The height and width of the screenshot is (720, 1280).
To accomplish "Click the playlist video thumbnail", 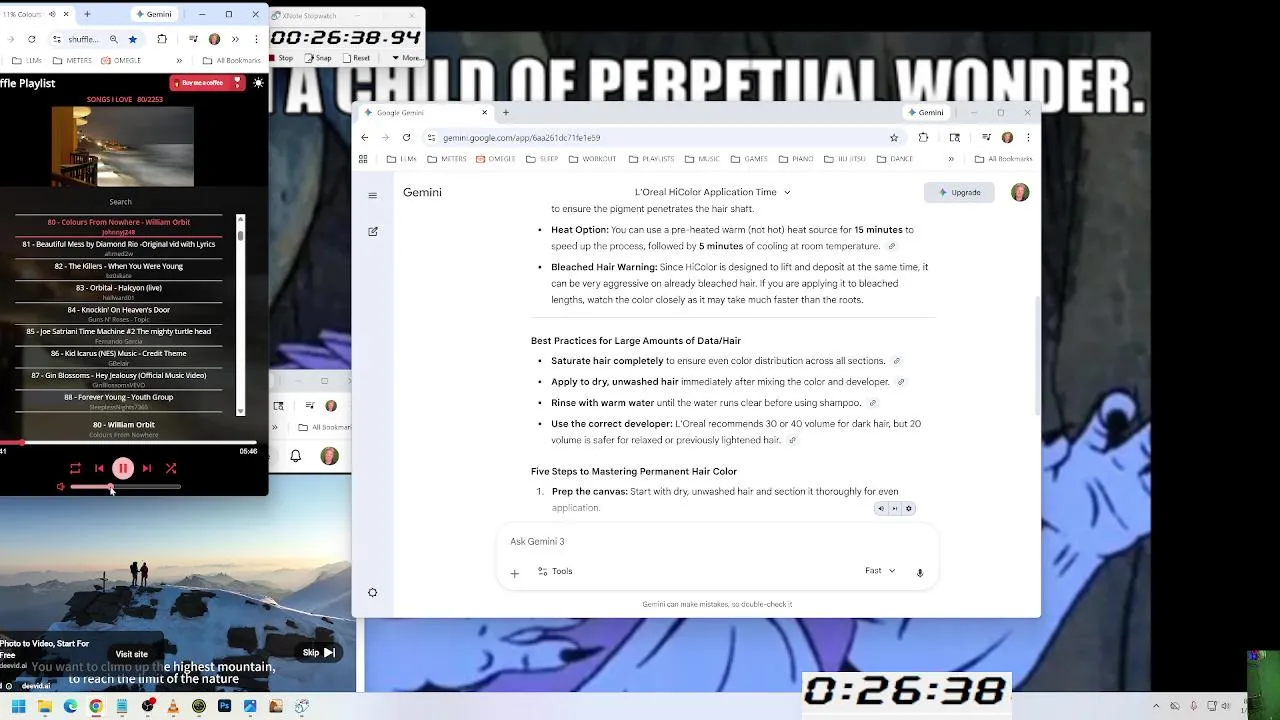I will (x=122, y=146).
